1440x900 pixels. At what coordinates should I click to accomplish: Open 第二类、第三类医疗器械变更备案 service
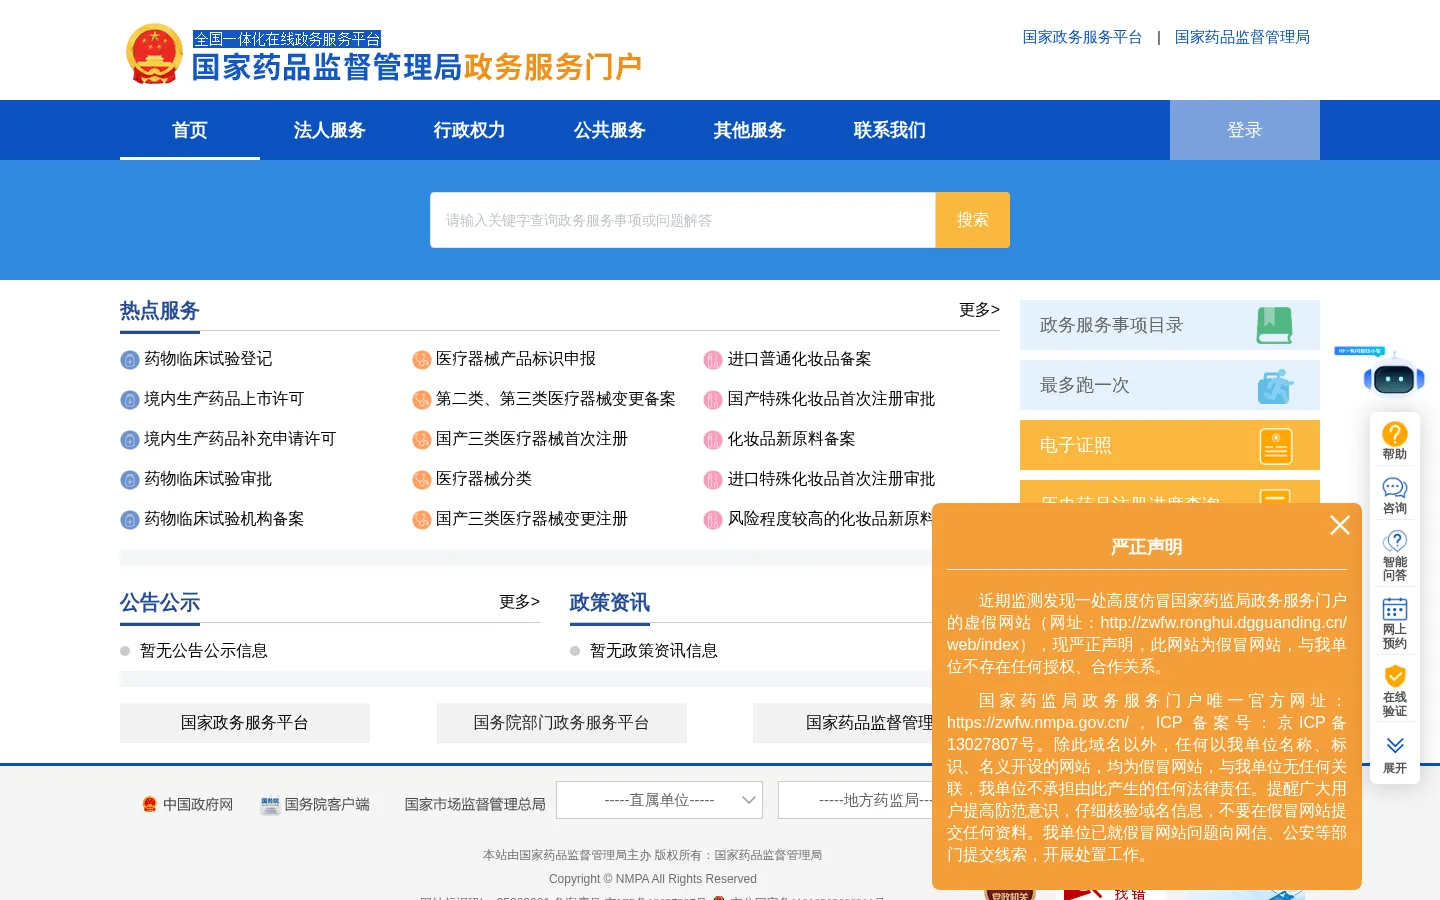pyautogui.click(x=556, y=399)
